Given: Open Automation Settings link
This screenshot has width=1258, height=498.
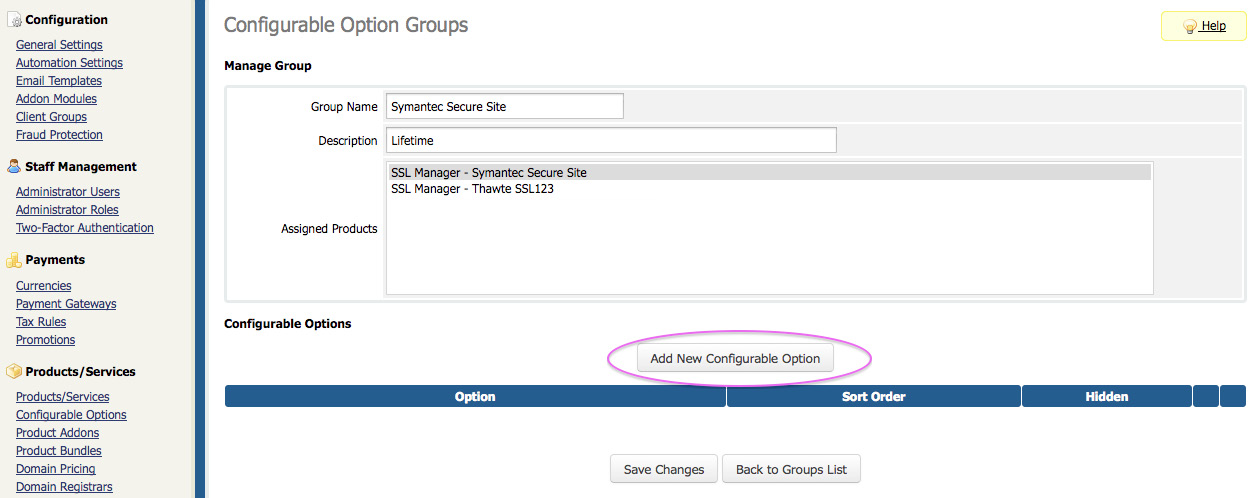Looking at the screenshot, I should 69,63.
